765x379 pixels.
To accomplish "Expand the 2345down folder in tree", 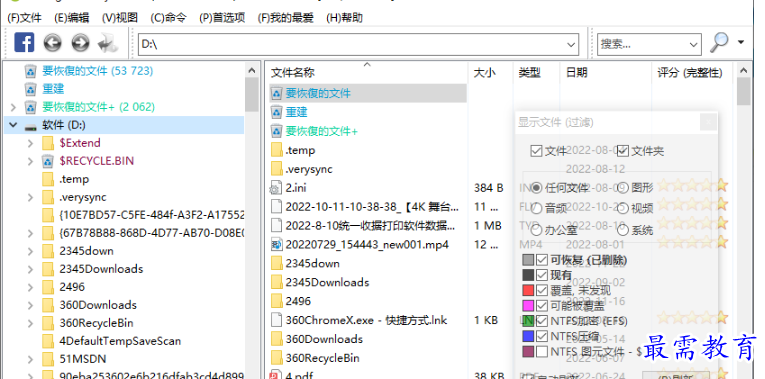I will (x=31, y=251).
